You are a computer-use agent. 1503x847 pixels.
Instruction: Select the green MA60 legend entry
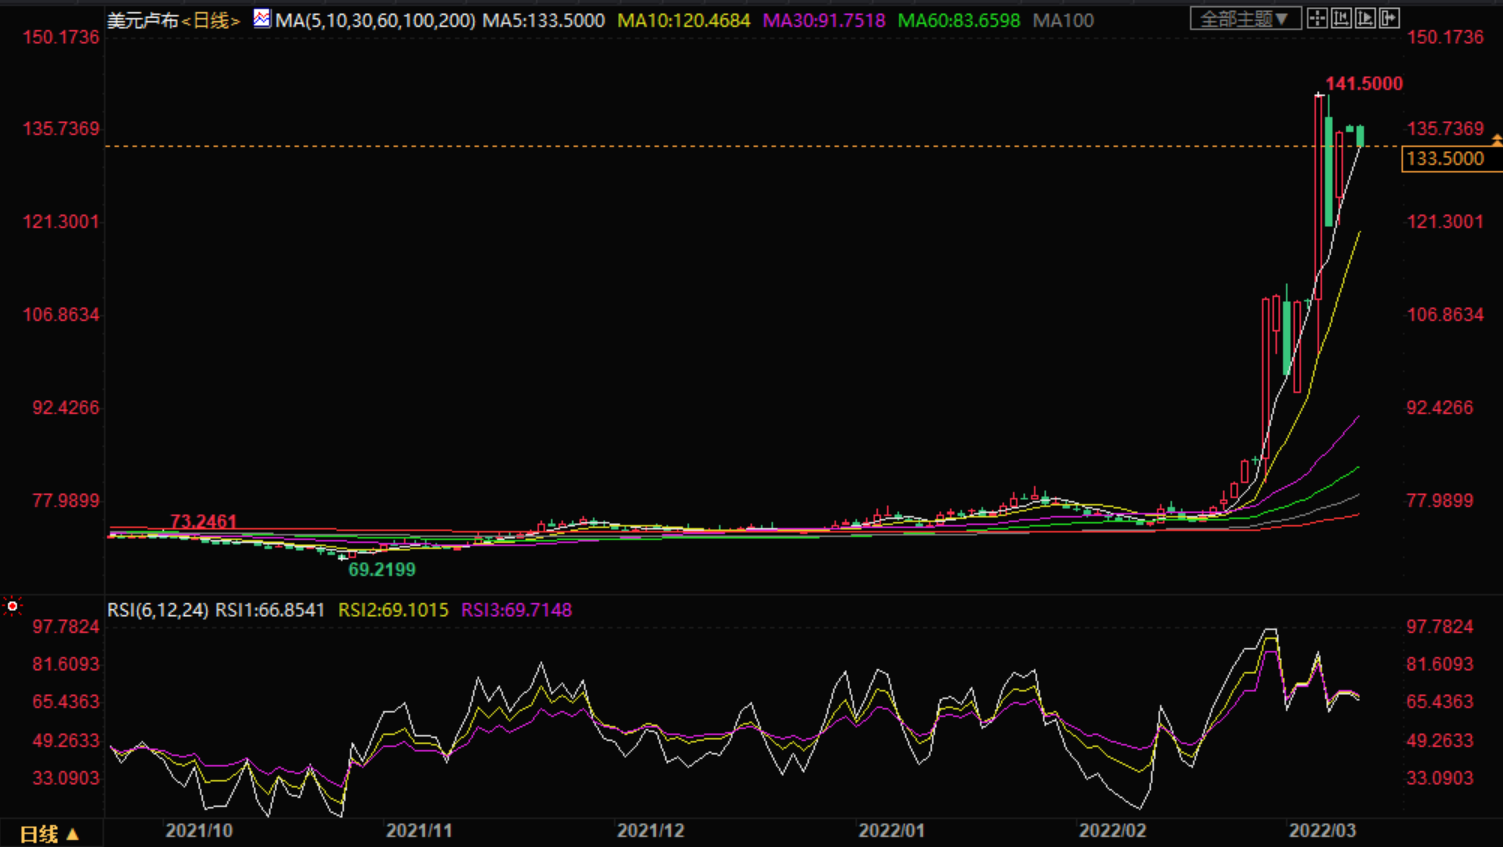pos(958,20)
